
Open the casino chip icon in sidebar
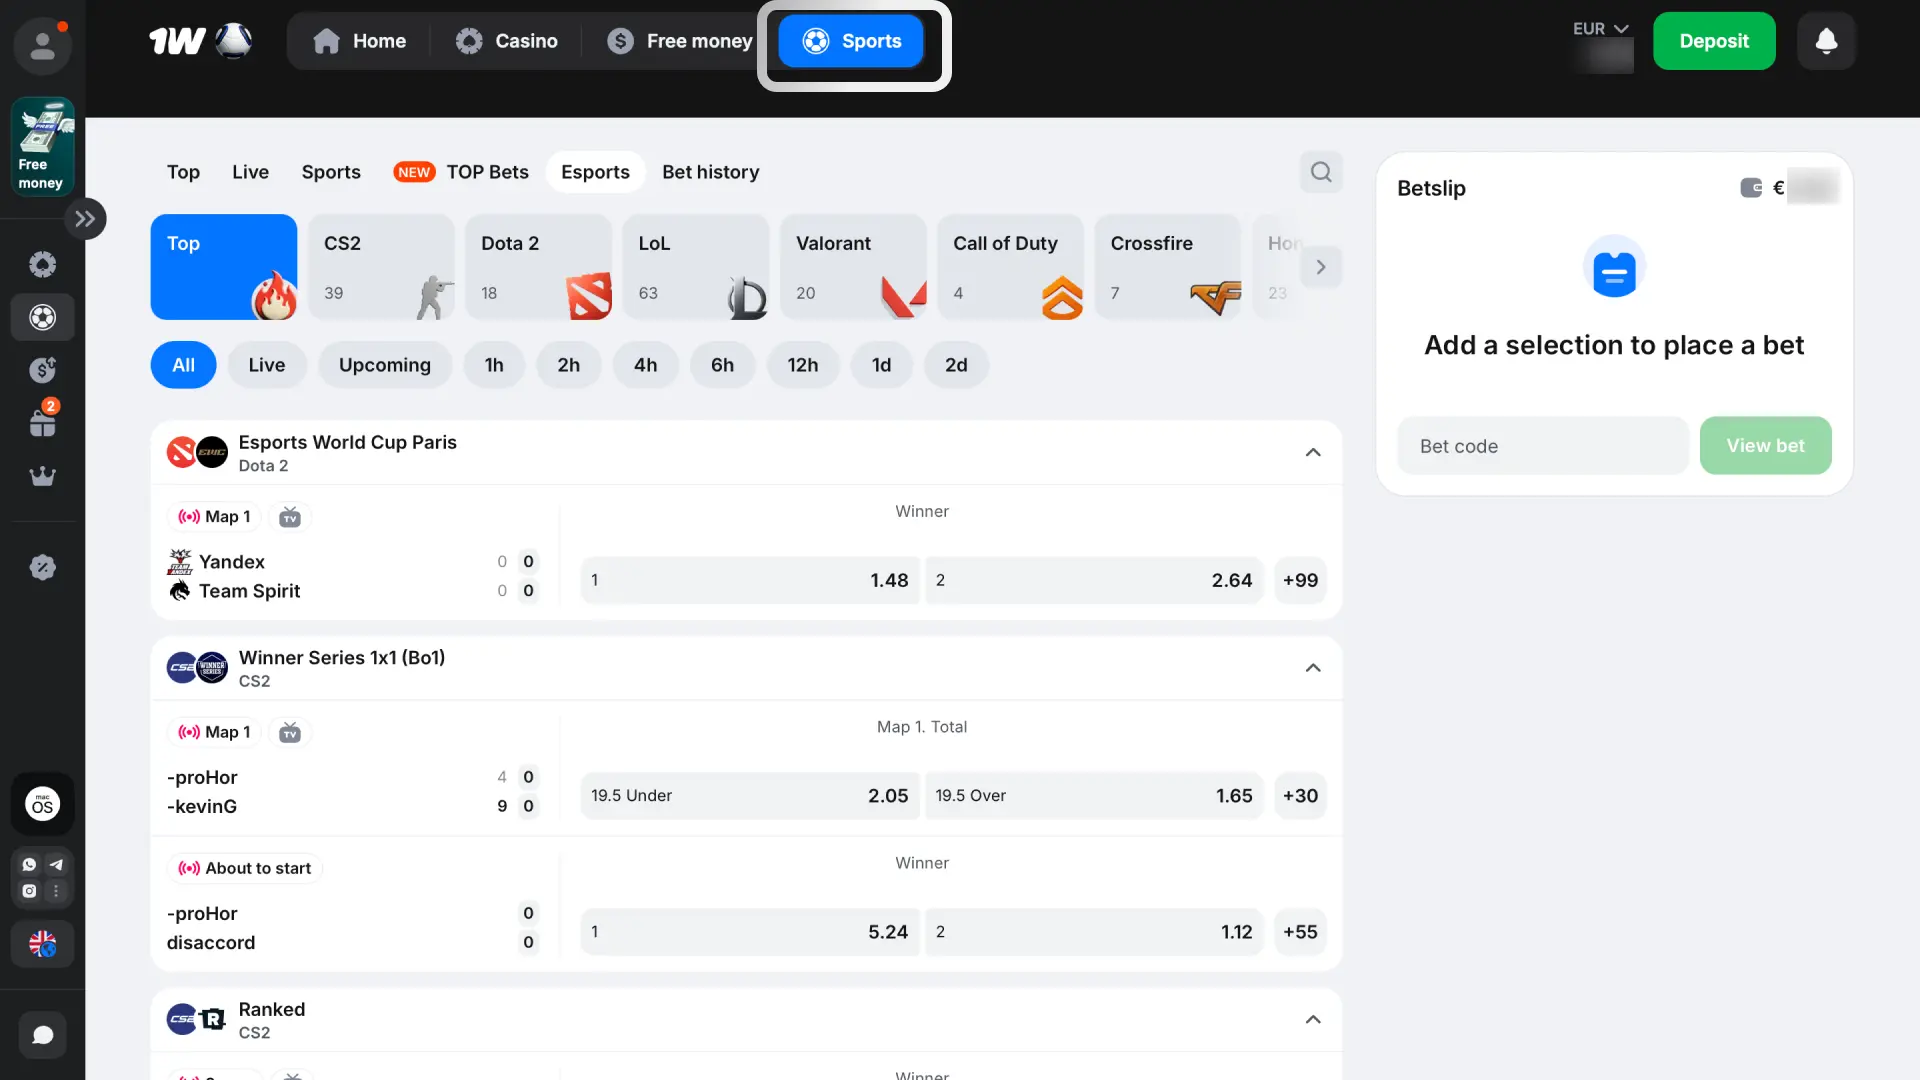coord(42,264)
